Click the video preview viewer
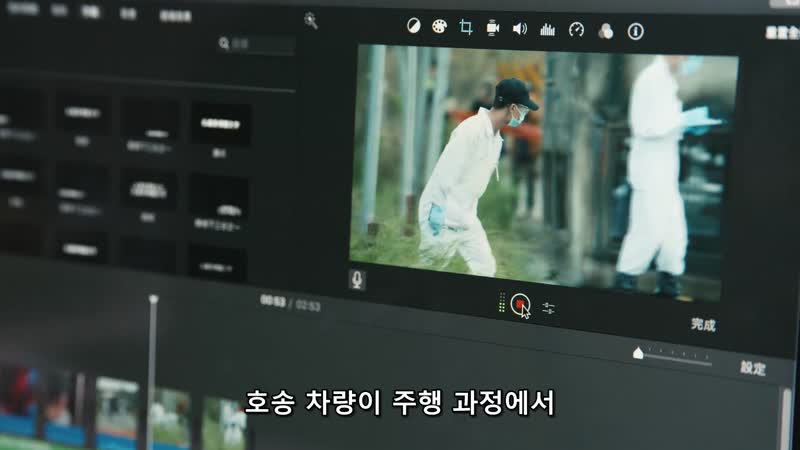Image resolution: width=800 pixels, height=450 pixels. pos(543,170)
